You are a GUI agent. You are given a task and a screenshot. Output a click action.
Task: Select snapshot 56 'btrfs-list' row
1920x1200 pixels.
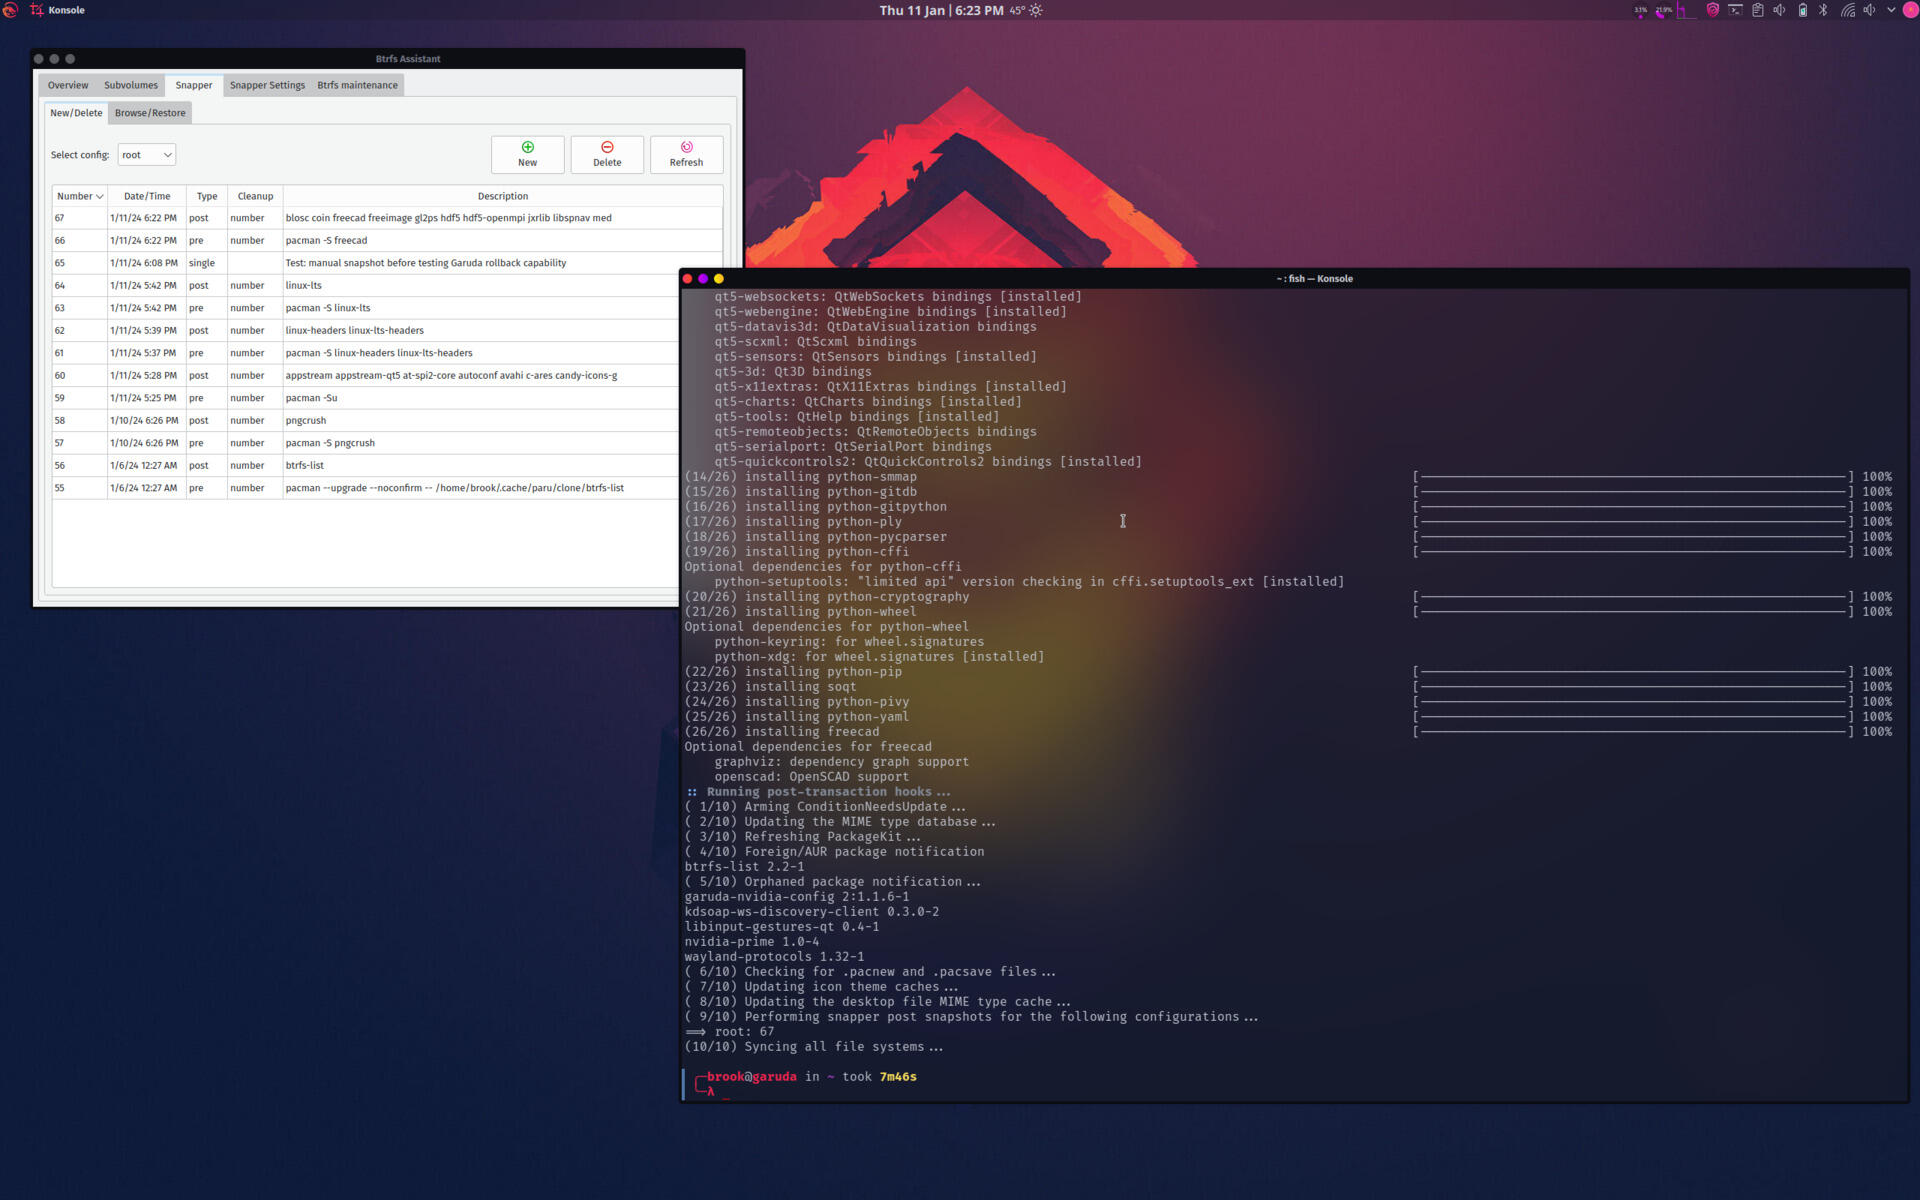(x=366, y=466)
